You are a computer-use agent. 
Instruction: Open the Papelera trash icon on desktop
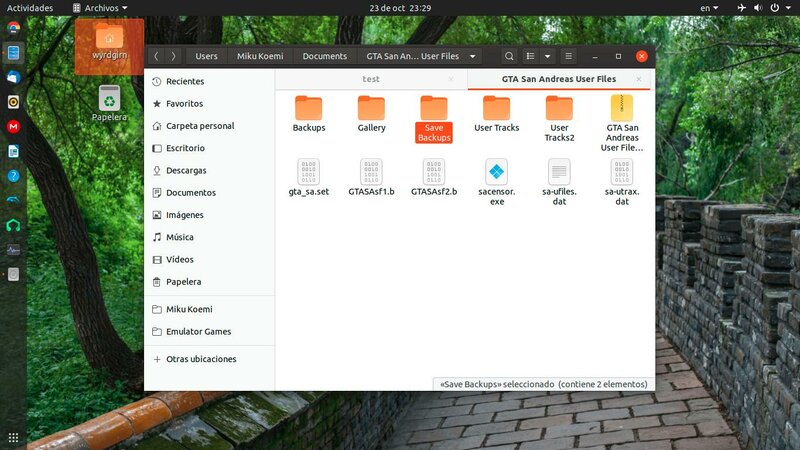point(109,98)
